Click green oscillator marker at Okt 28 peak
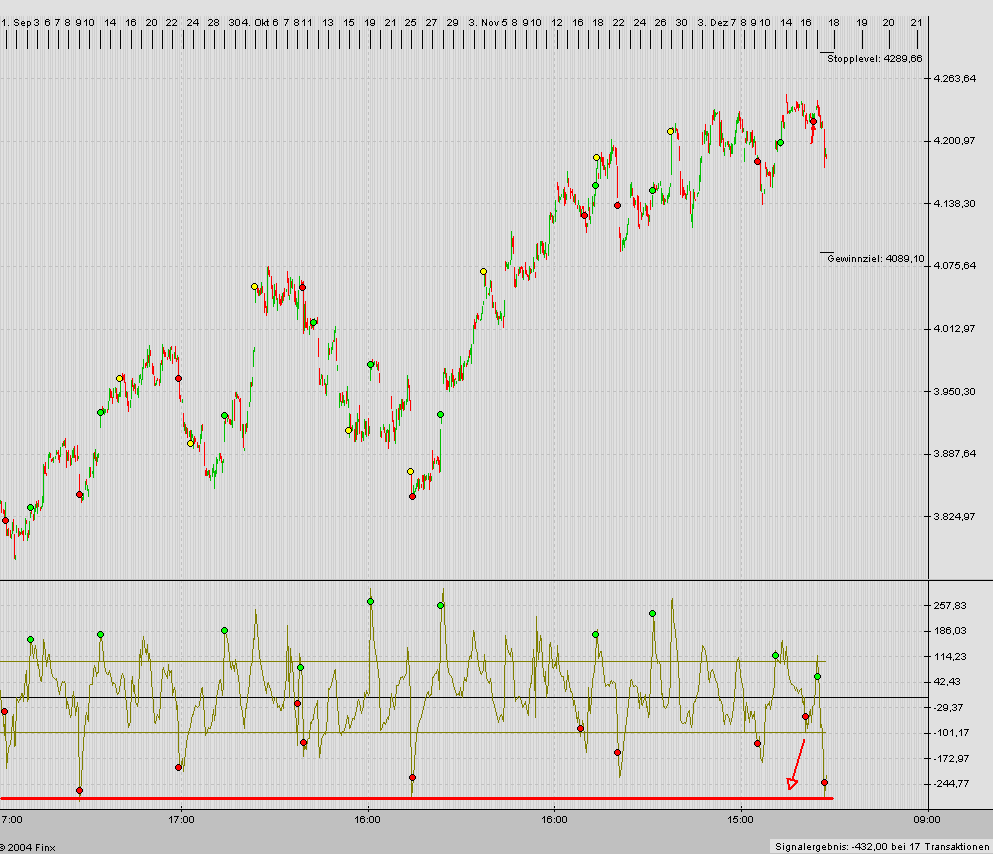Viewport: 993px width, 854px height. (x=441, y=606)
